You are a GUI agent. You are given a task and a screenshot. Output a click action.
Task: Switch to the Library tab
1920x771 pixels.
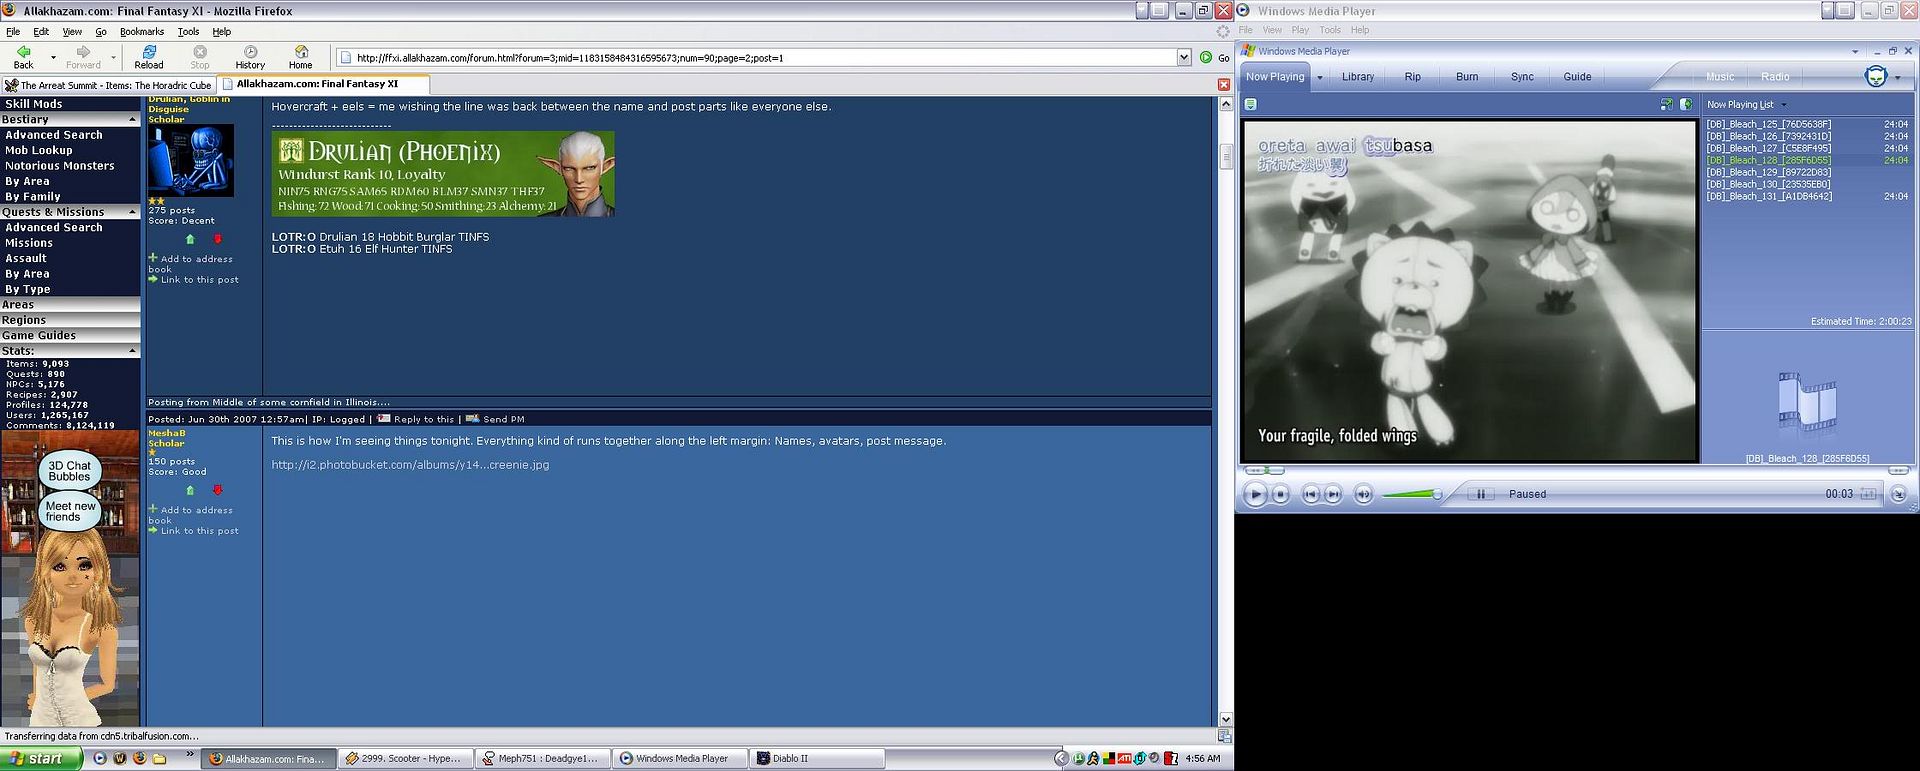coord(1357,77)
